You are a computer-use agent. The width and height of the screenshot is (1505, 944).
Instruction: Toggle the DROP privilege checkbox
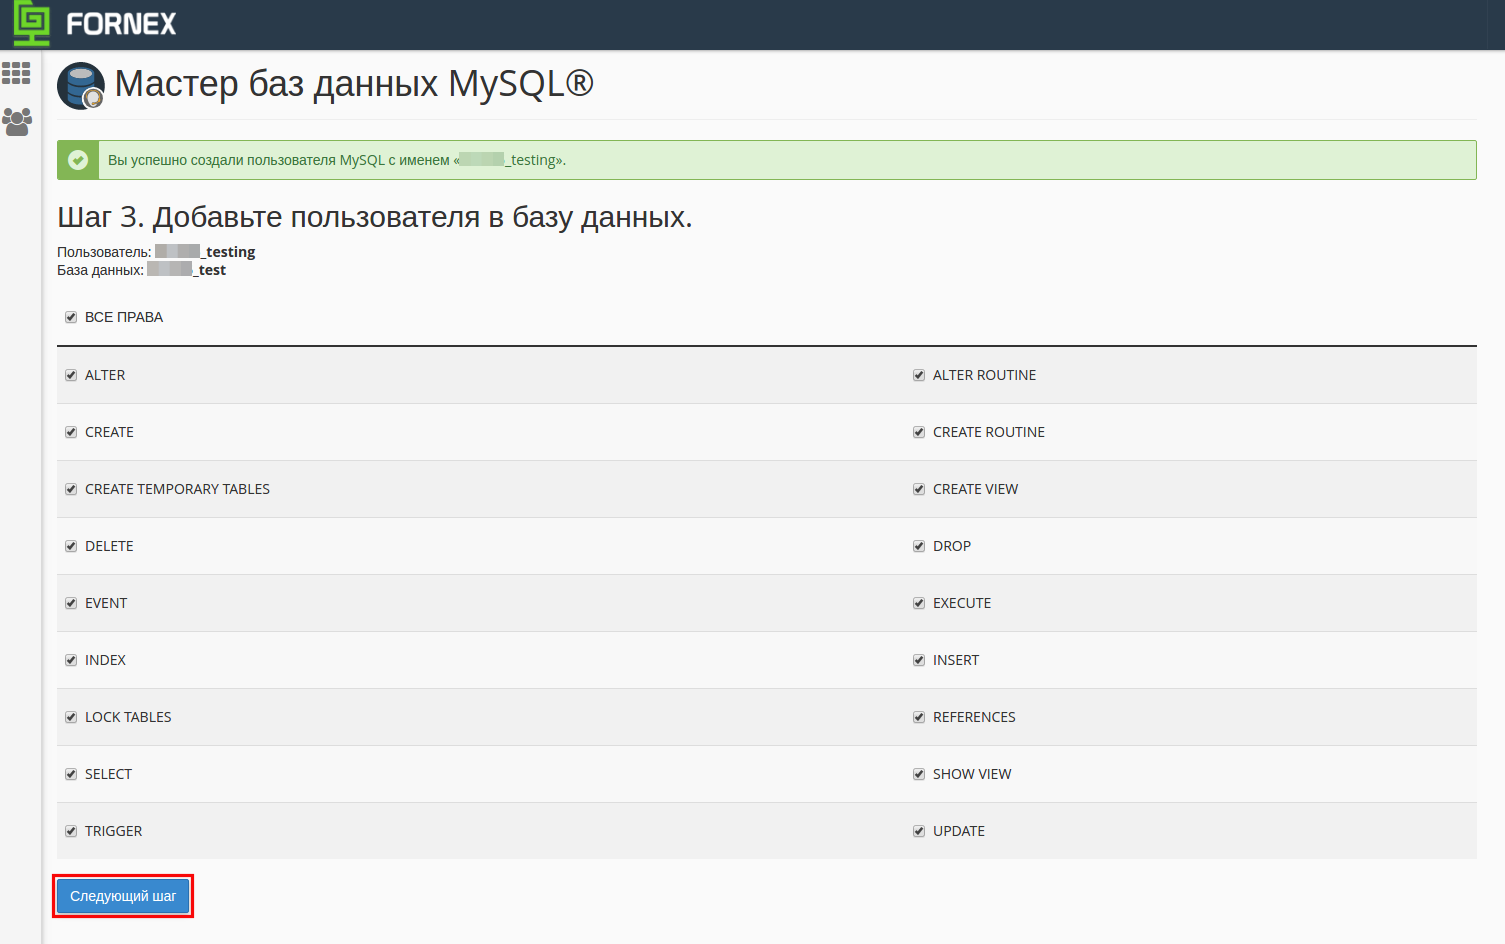pyautogui.click(x=919, y=546)
